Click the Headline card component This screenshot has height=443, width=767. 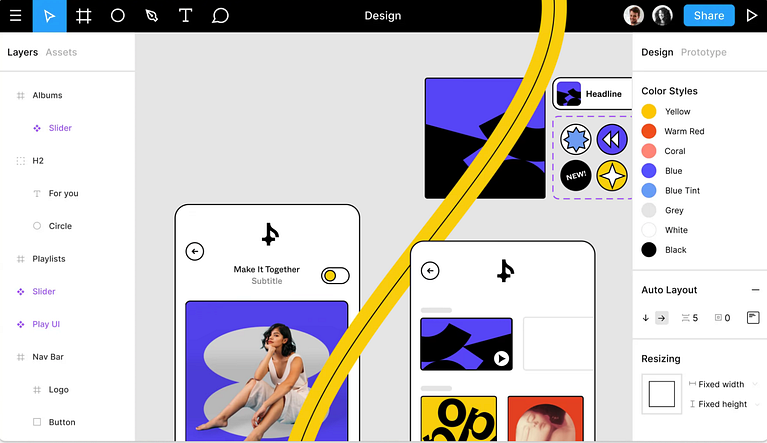(592, 93)
